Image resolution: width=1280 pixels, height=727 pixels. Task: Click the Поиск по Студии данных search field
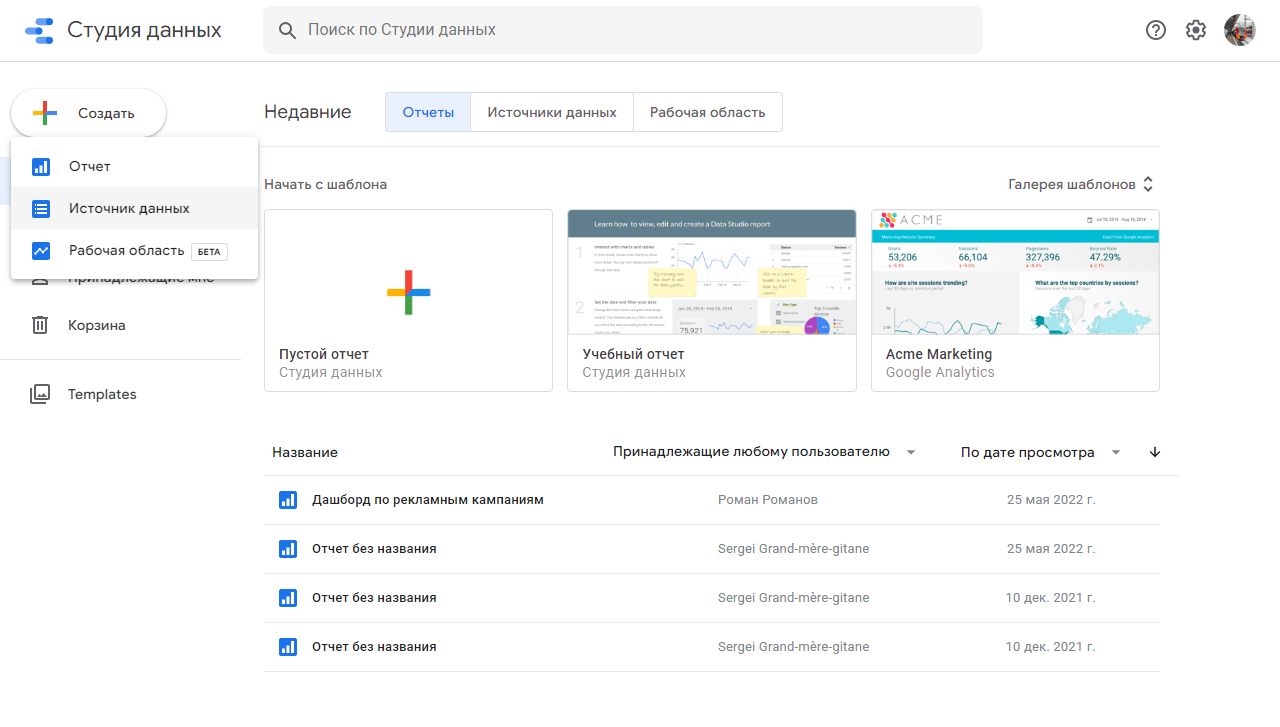pyautogui.click(x=622, y=30)
